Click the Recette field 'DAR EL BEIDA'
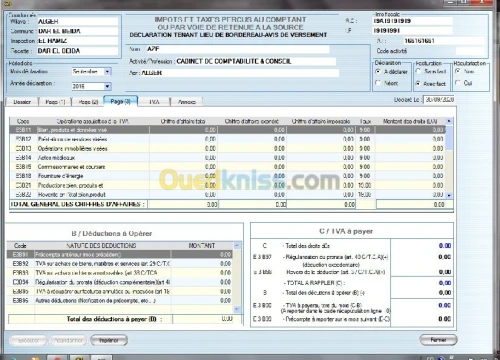This screenshot has width=500, height=360. coord(77,51)
